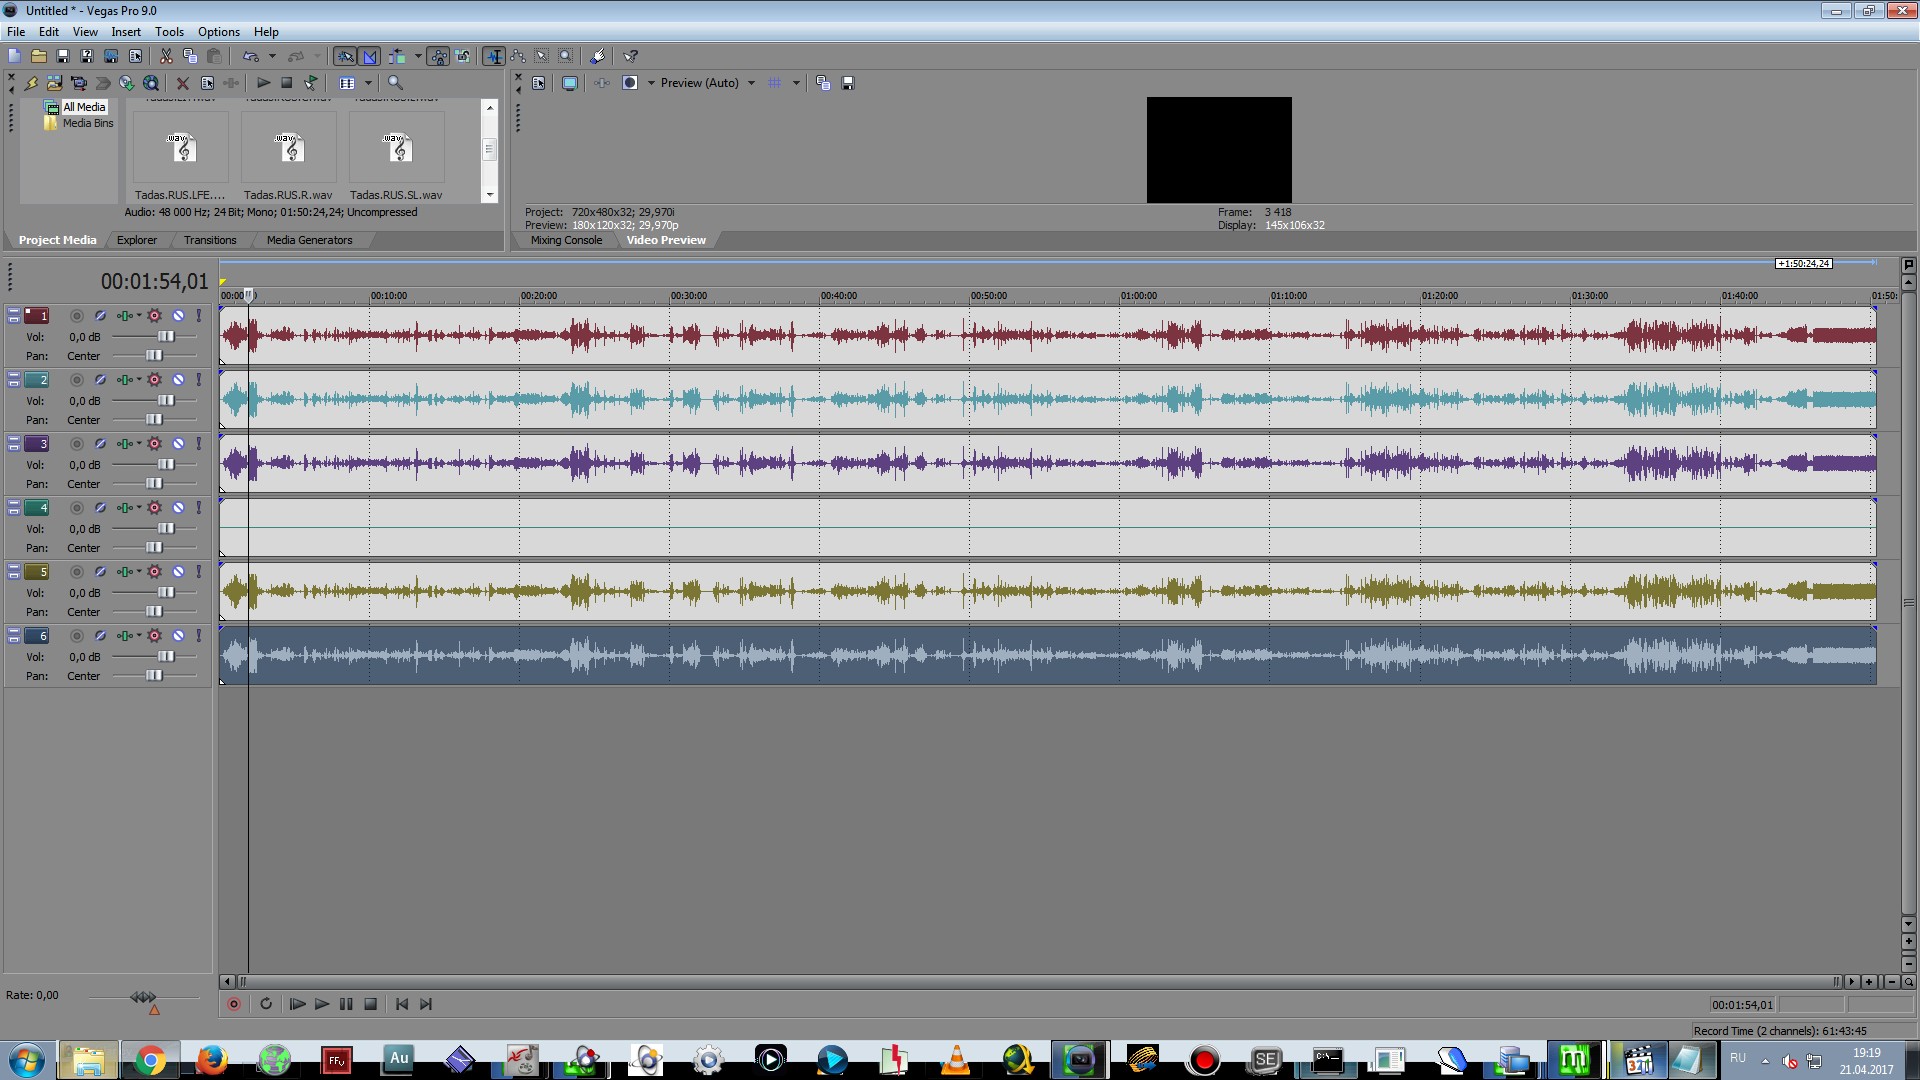Image resolution: width=1920 pixels, height=1080 pixels.
Task: Mute audio track 2
Action: pyautogui.click(x=178, y=380)
